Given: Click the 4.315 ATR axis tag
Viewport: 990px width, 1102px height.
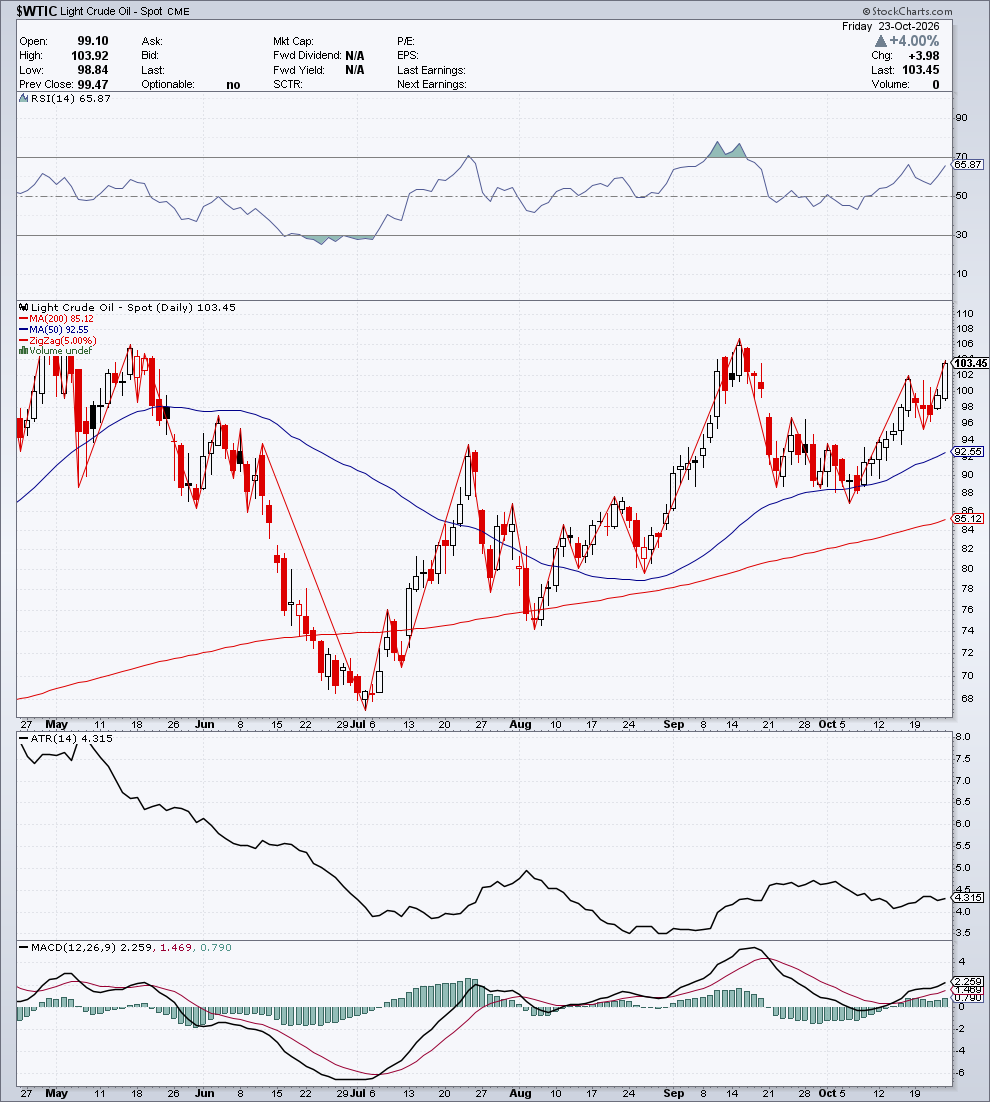Looking at the screenshot, I should (968, 897).
